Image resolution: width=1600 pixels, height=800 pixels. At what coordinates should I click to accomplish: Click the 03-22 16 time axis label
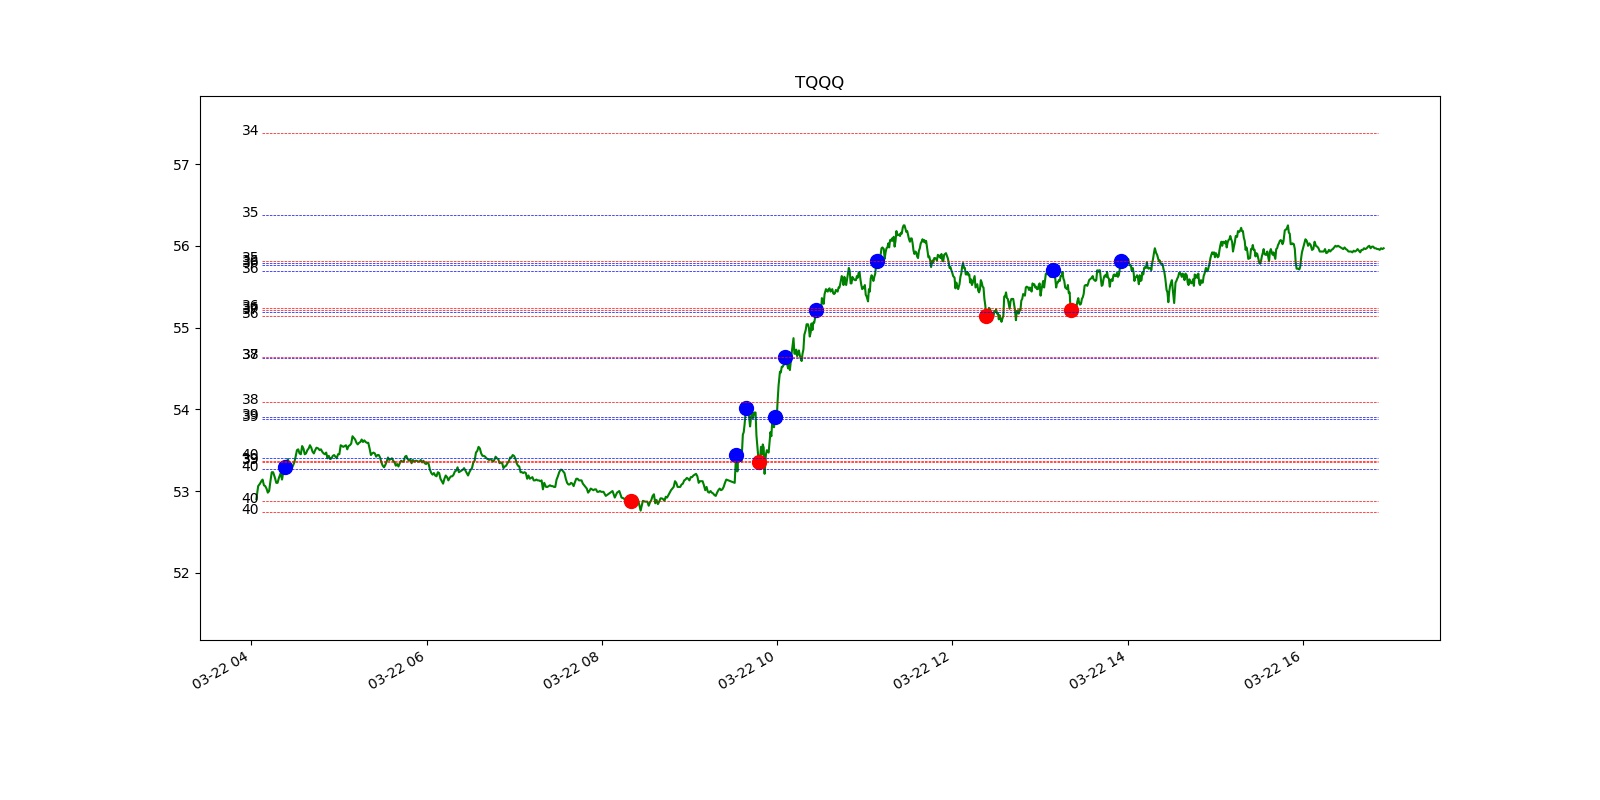point(1273,670)
